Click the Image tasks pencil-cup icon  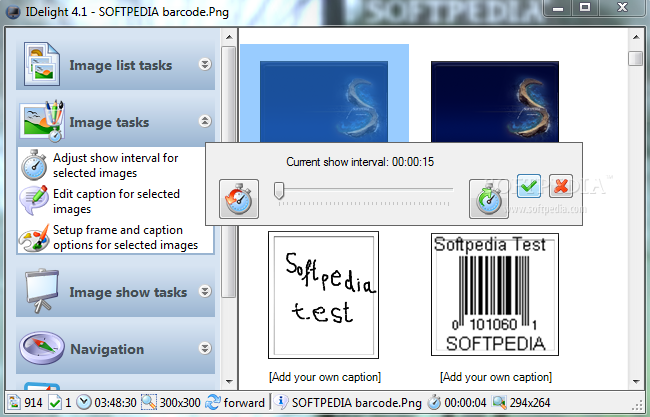(44, 121)
